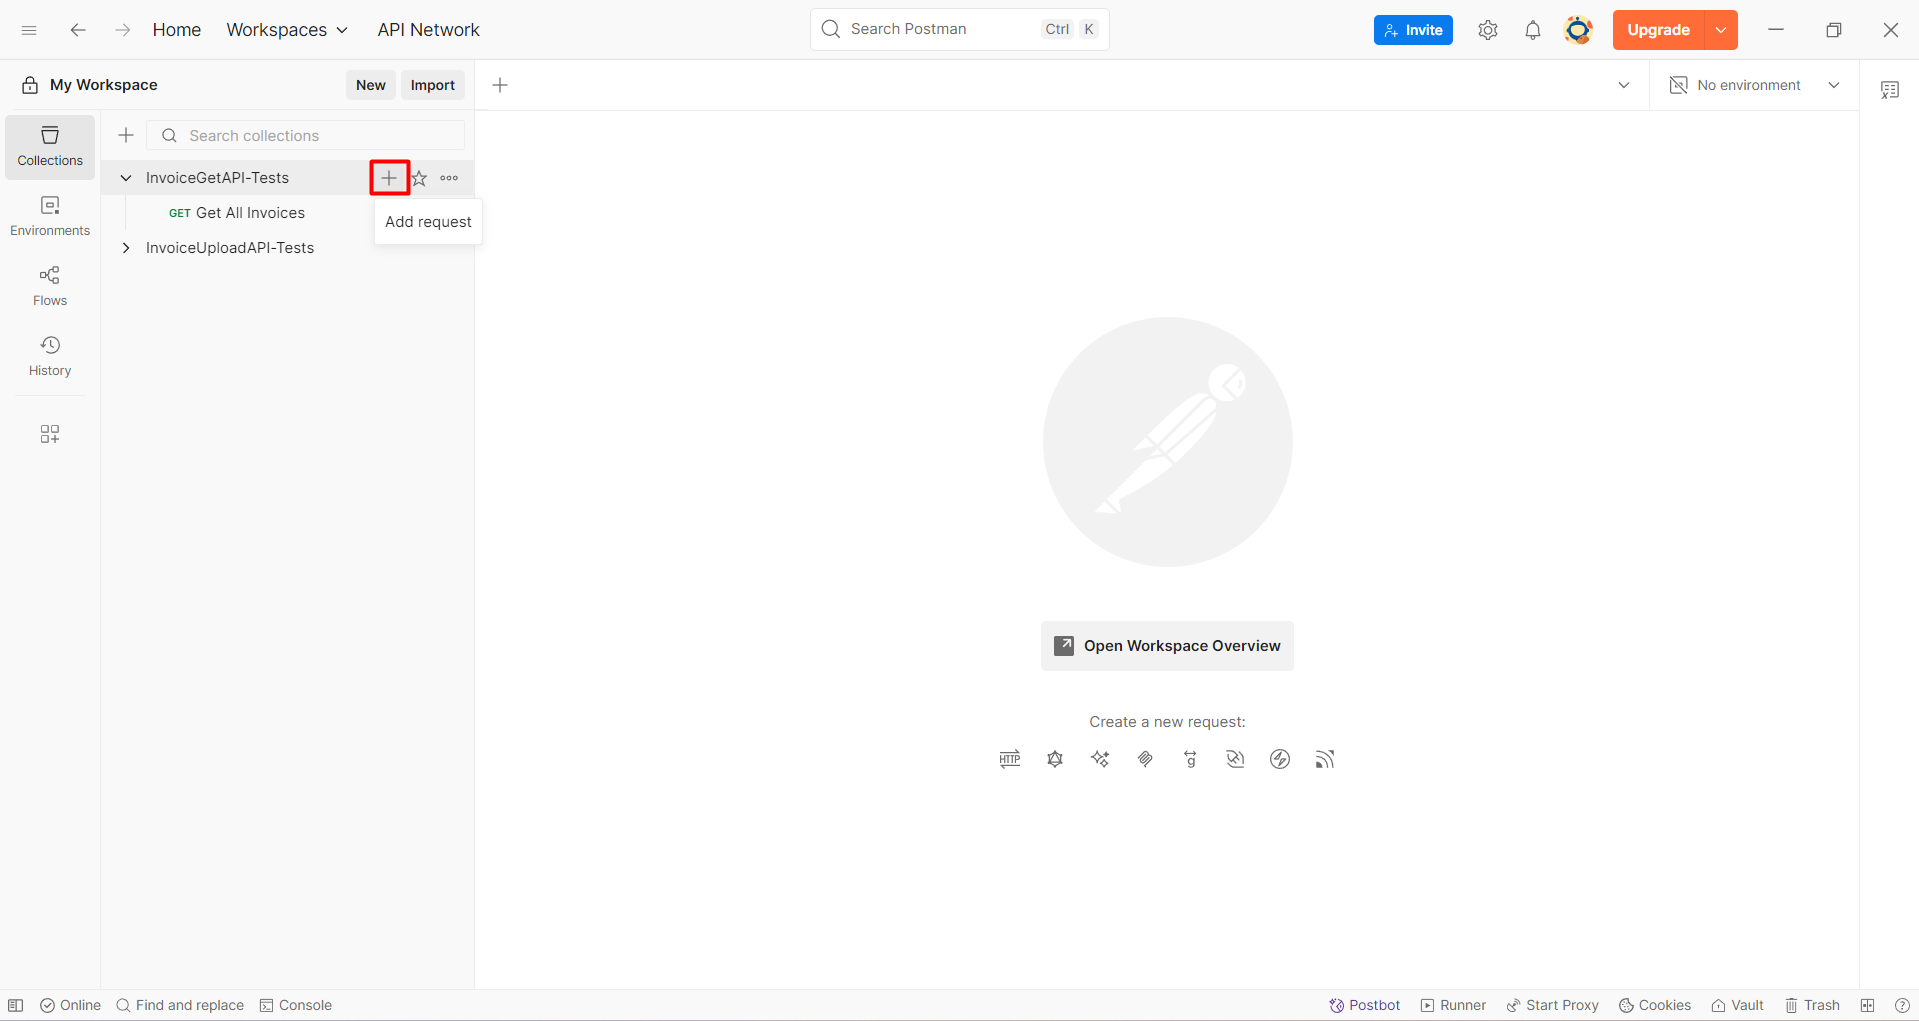Open the Flows panel

(x=48, y=285)
